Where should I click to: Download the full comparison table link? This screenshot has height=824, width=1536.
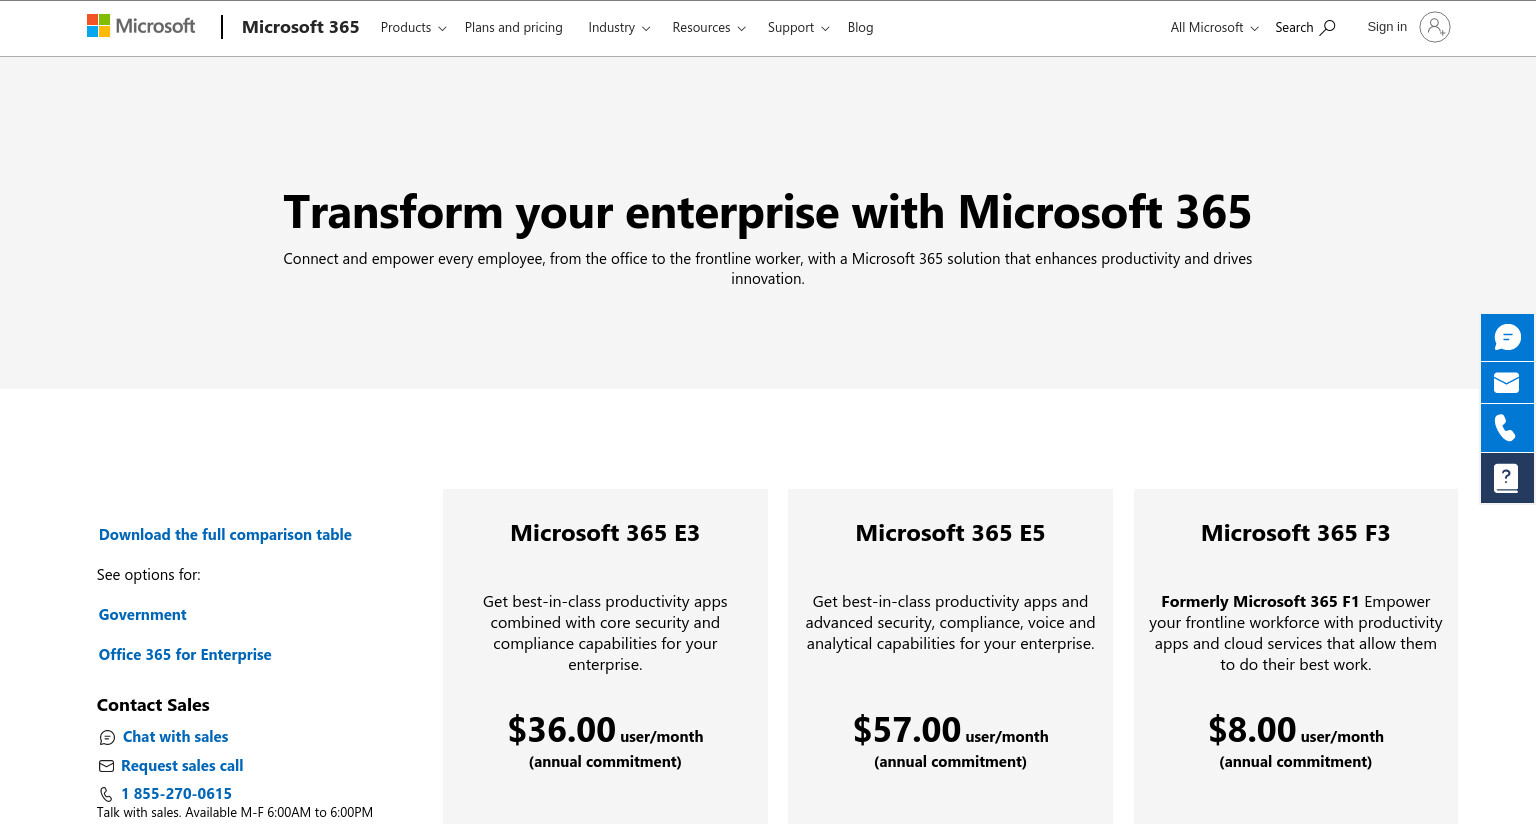coord(225,535)
